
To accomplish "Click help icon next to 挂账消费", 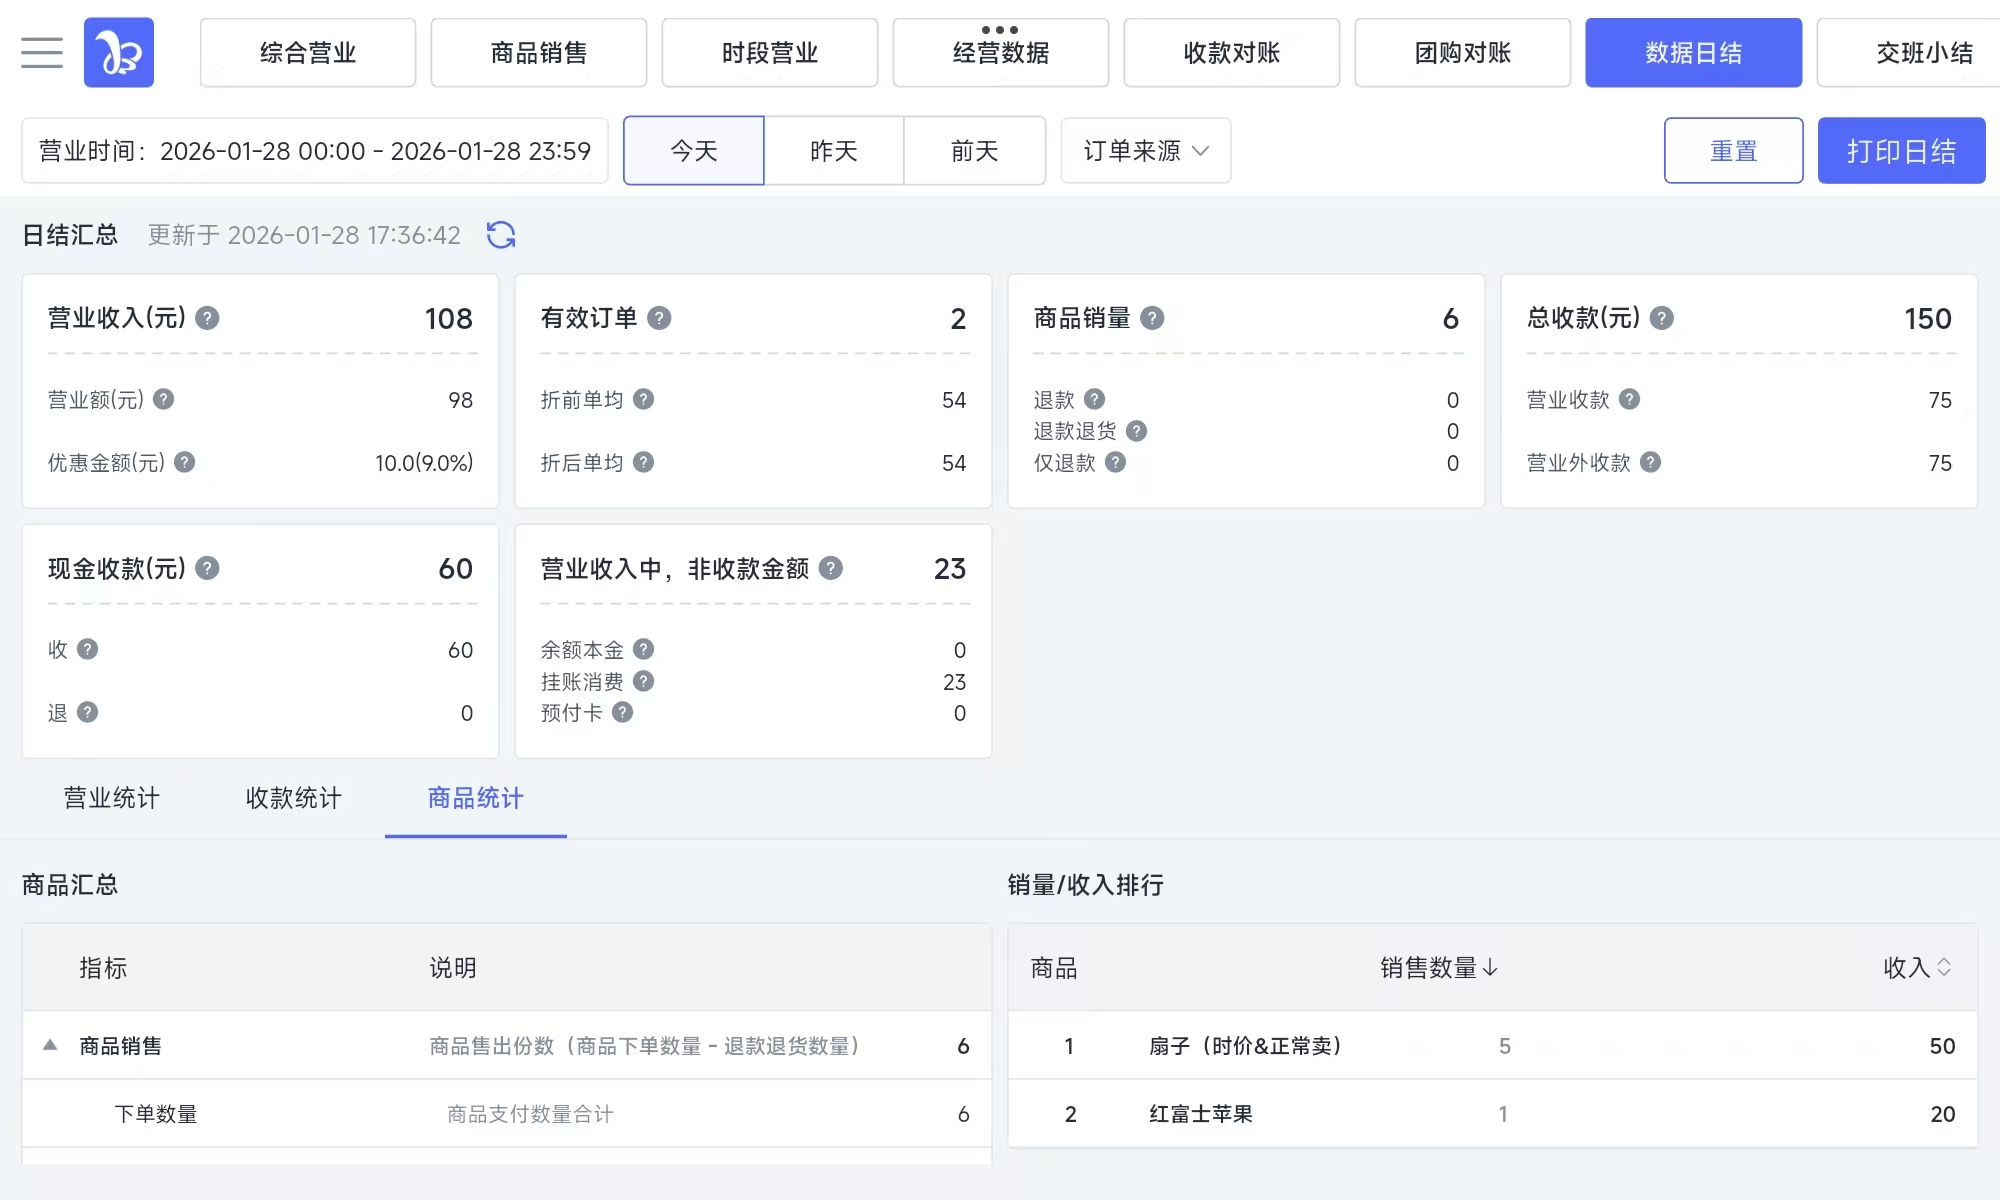I will [x=644, y=681].
